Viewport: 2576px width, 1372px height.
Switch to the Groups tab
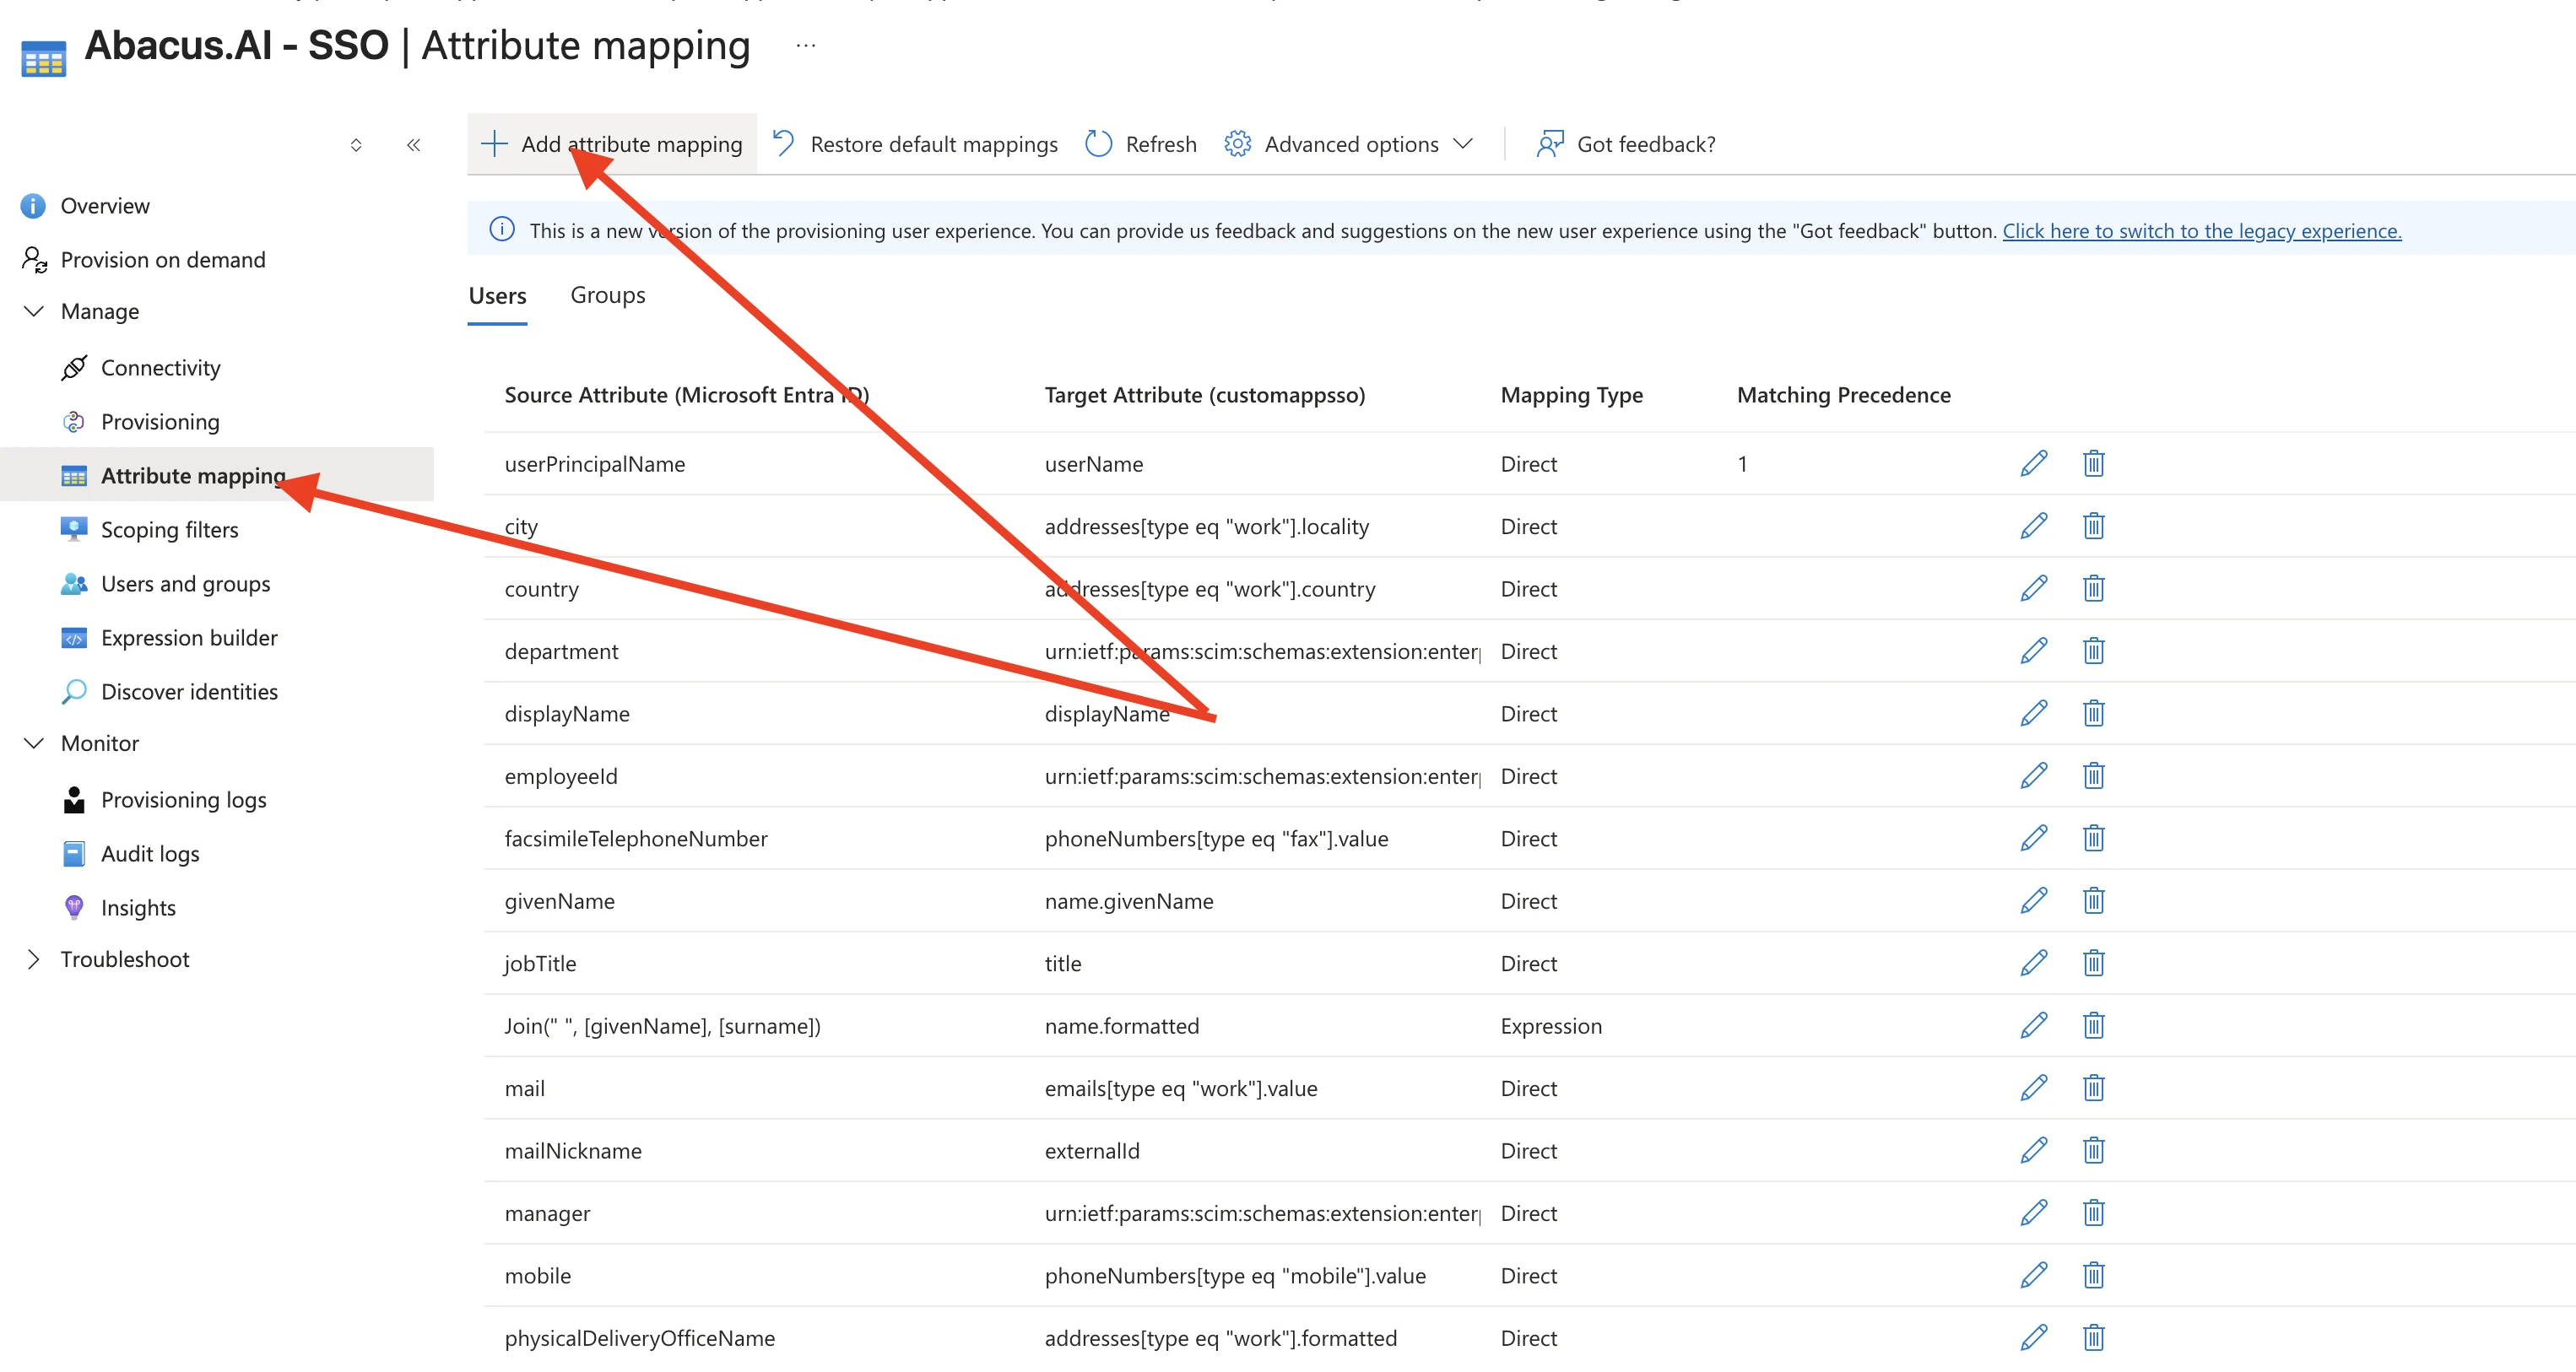point(608,296)
